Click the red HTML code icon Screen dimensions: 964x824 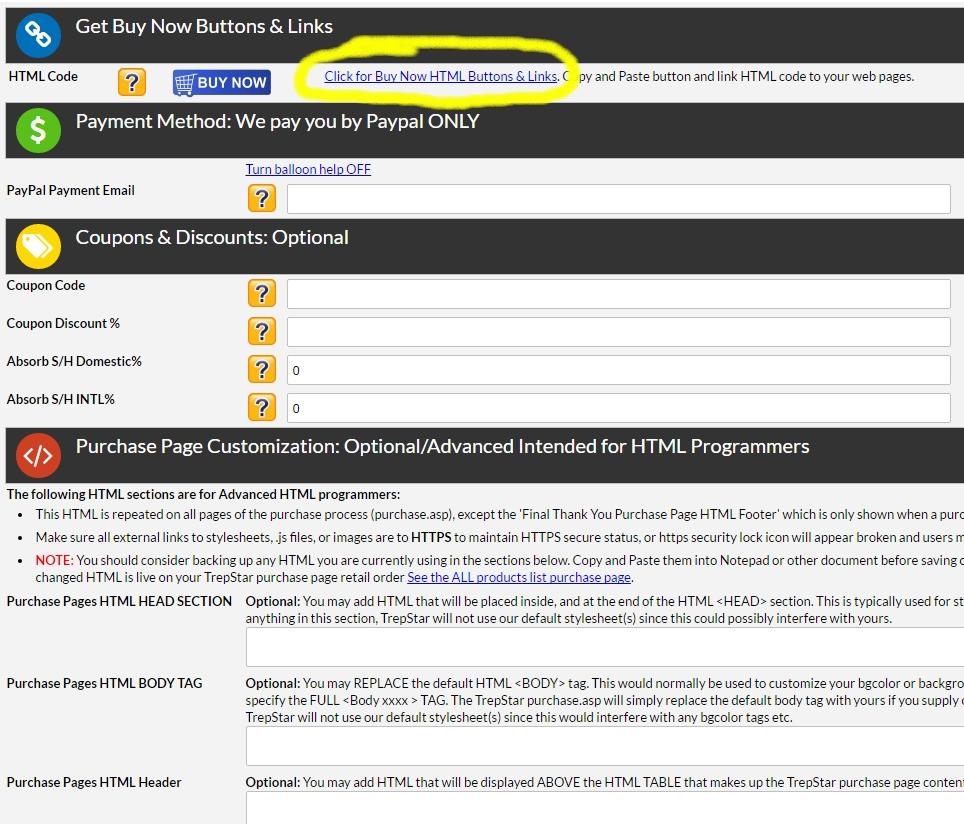(38, 456)
